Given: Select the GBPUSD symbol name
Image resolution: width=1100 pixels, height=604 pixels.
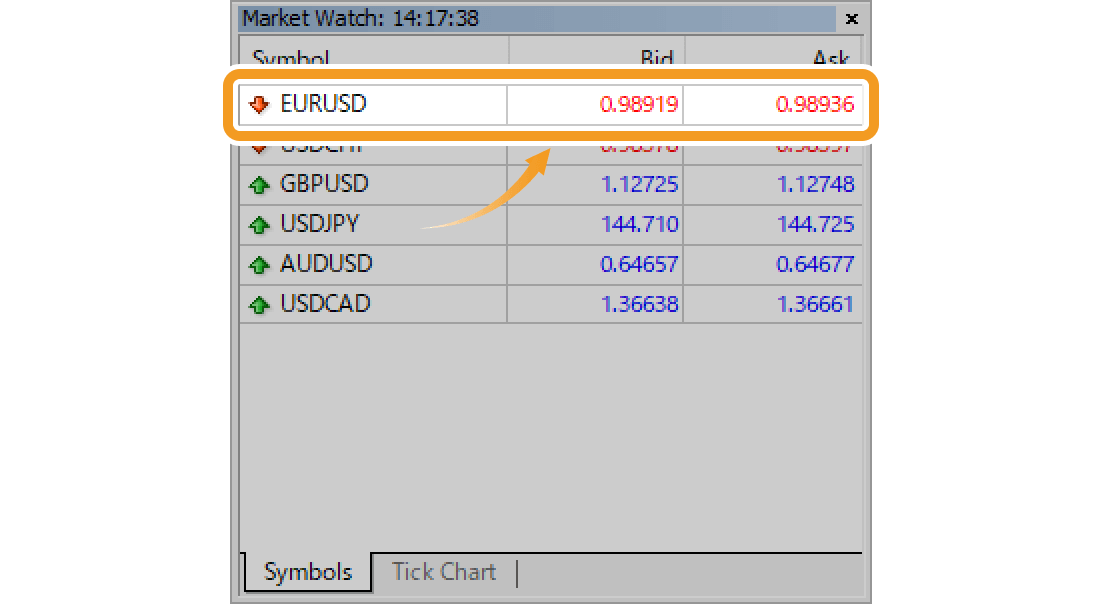Looking at the screenshot, I should click(x=324, y=184).
